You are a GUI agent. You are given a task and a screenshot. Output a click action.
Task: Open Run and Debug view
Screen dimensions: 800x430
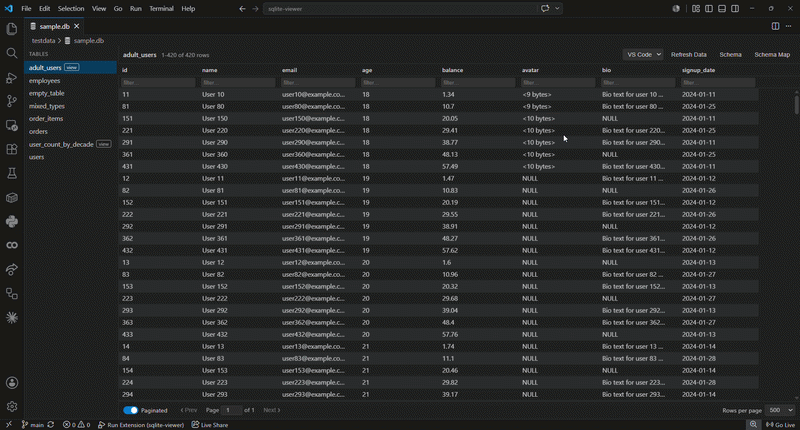pos(12,78)
